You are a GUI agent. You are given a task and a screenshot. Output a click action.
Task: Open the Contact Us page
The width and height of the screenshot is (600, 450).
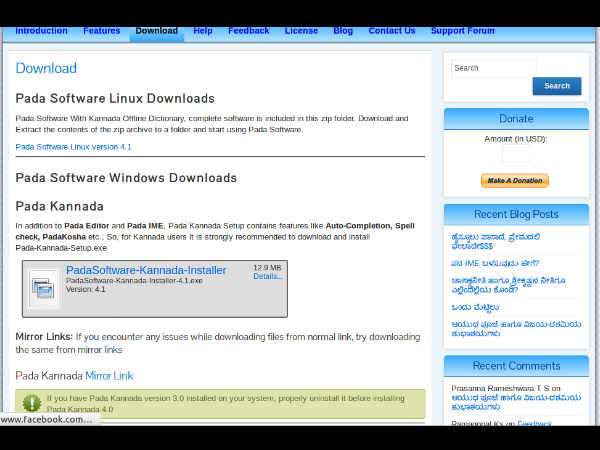[x=392, y=31]
